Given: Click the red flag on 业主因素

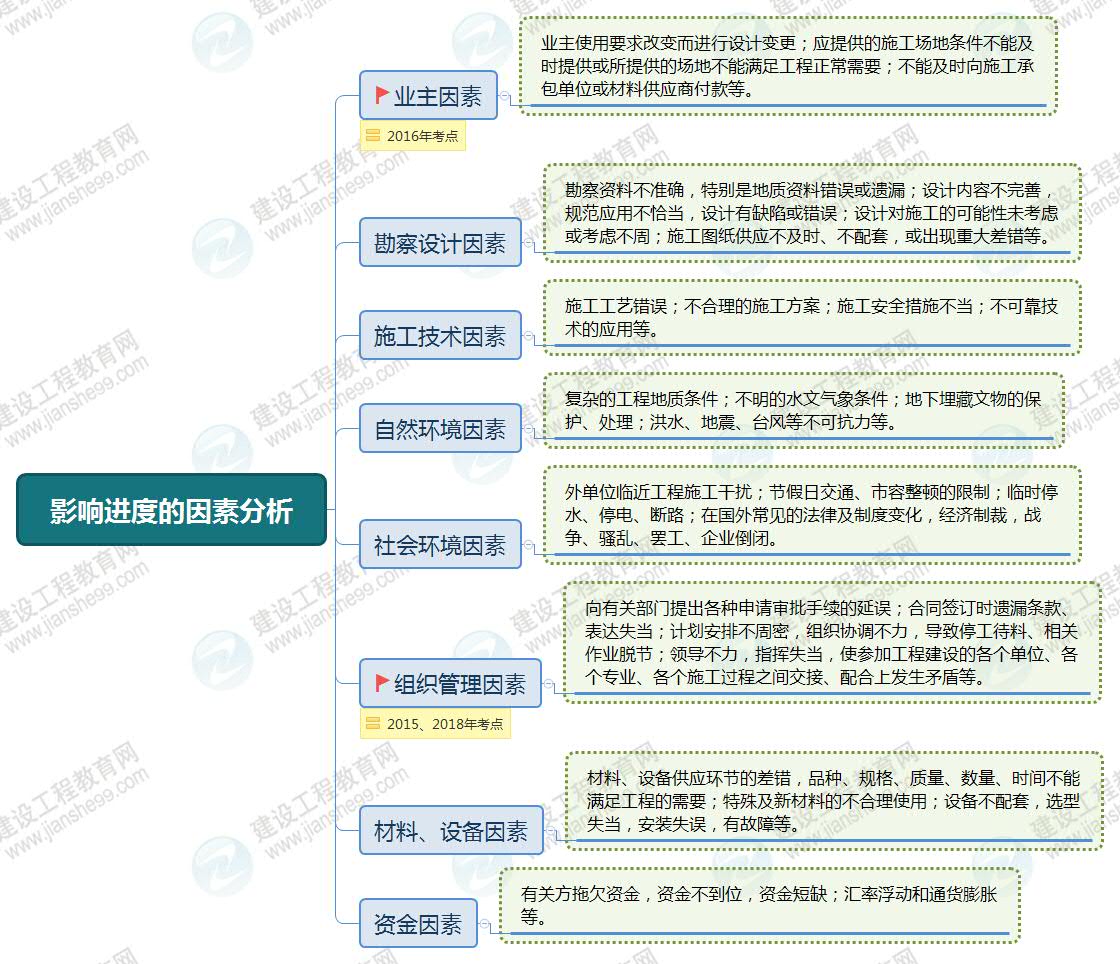Looking at the screenshot, I should coord(382,95).
